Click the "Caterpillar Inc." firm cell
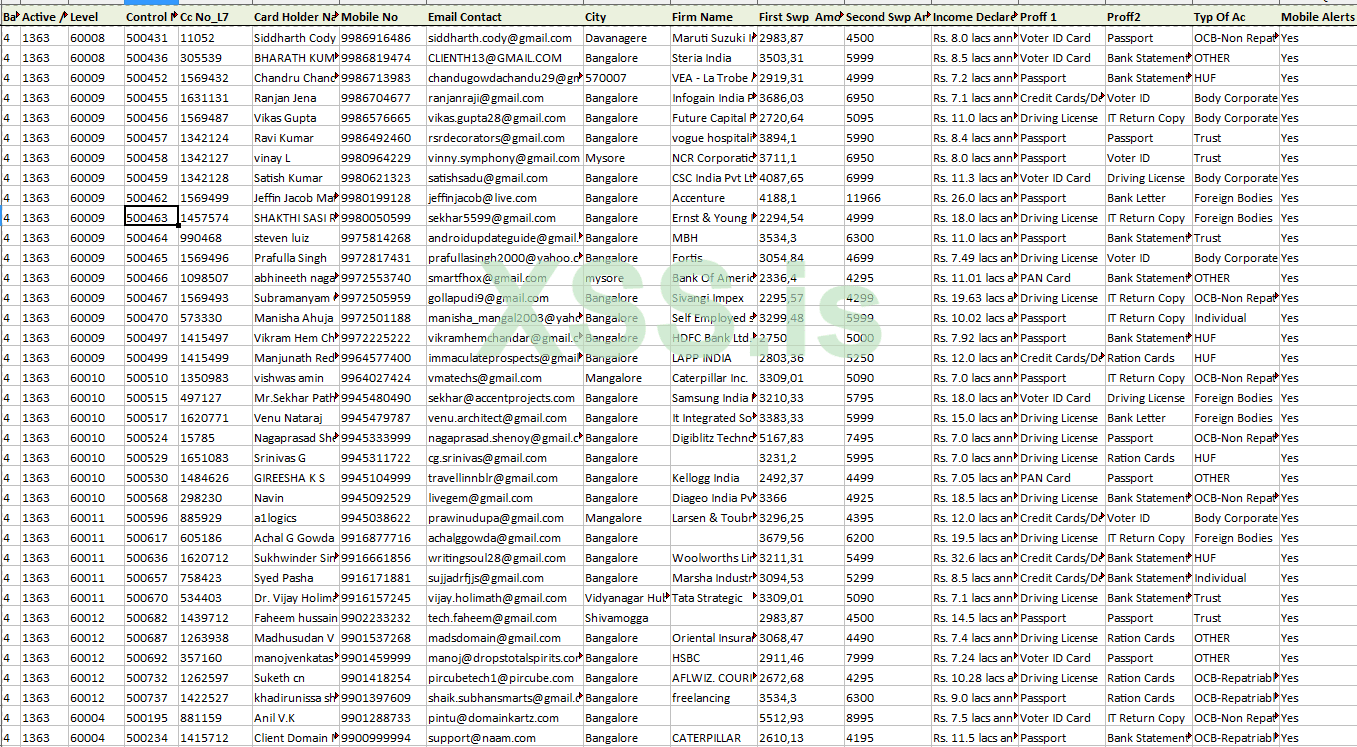 pyautogui.click(x=713, y=378)
